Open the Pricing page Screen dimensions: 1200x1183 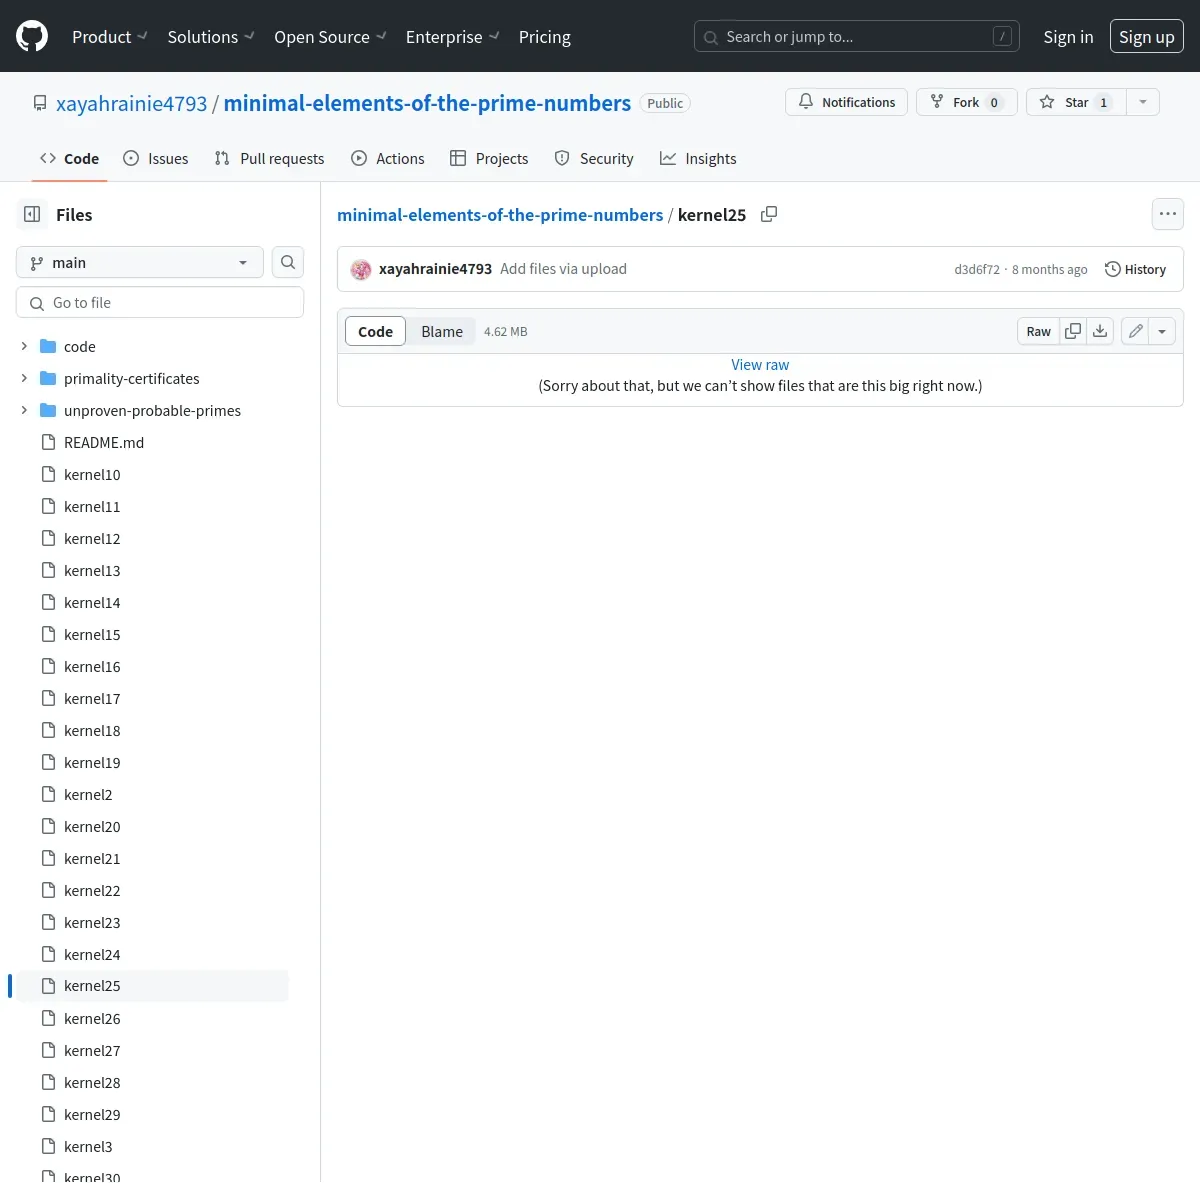click(545, 37)
